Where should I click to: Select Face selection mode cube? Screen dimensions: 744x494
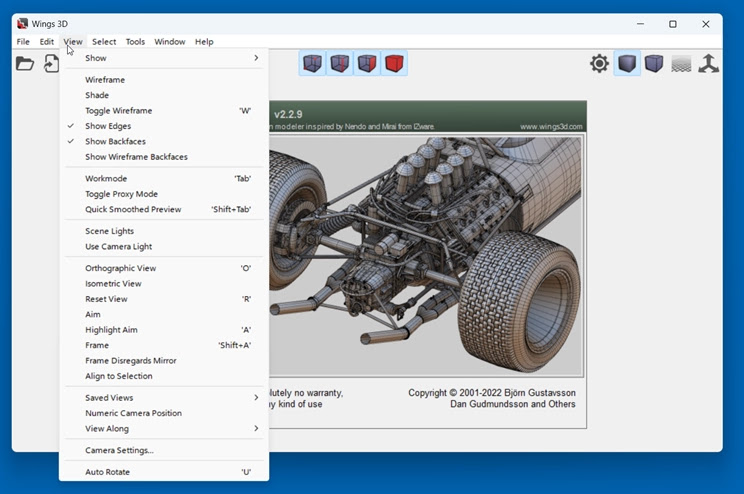367,63
